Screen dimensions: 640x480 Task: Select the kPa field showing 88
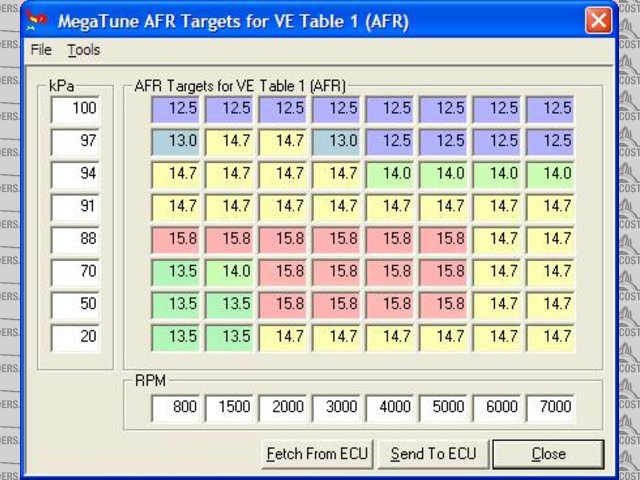click(75, 240)
